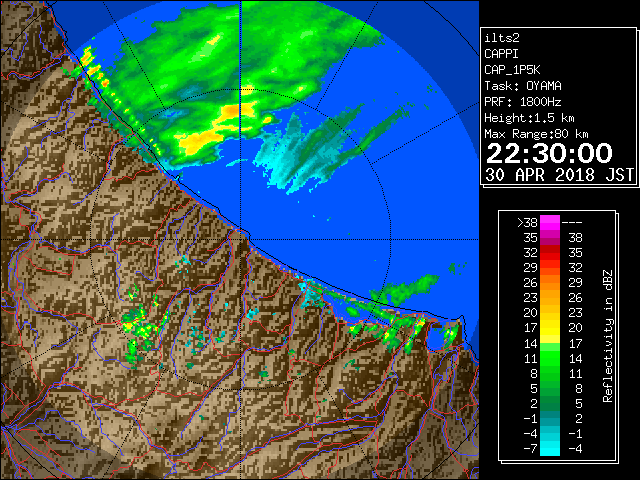Click the 'Max Range:80 km' line
This screenshot has width=640, height=480.
[x=536, y=134]
